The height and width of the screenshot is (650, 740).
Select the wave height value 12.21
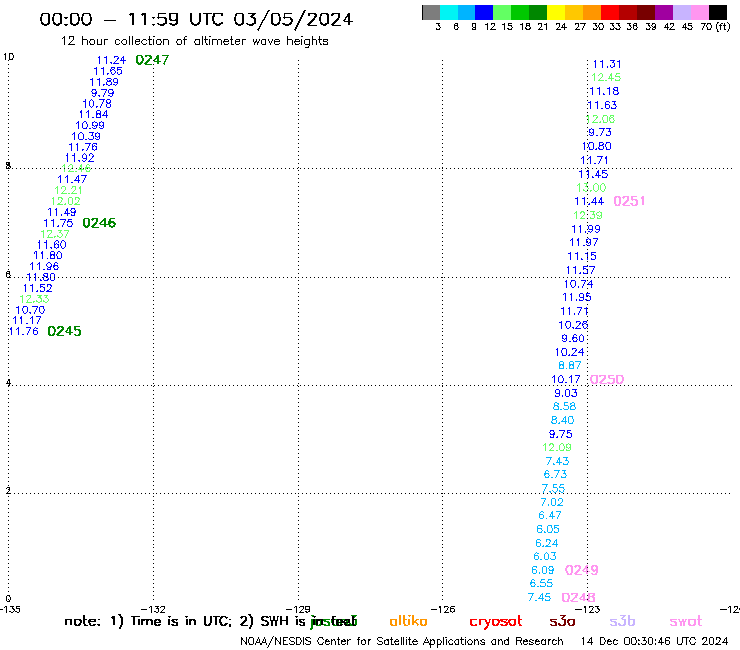[x=68, y=190]
